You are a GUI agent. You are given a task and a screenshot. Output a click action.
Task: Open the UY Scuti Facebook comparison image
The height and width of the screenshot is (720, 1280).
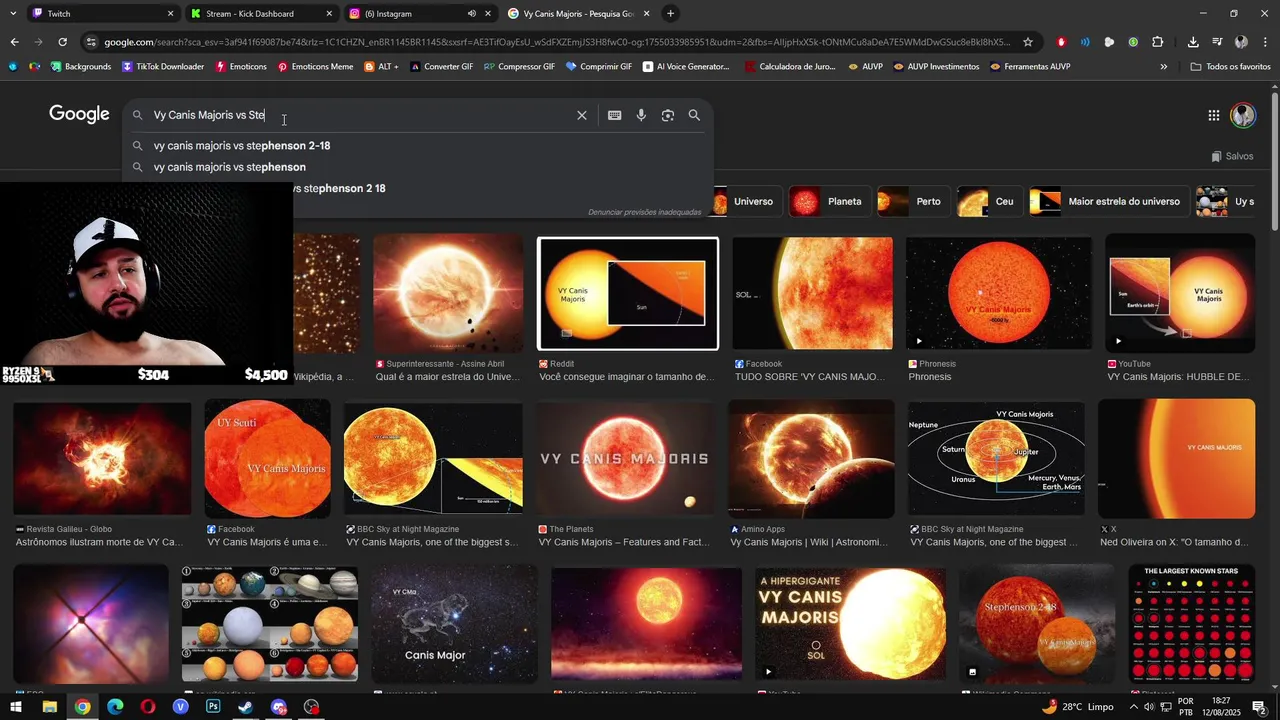(267, 458)
